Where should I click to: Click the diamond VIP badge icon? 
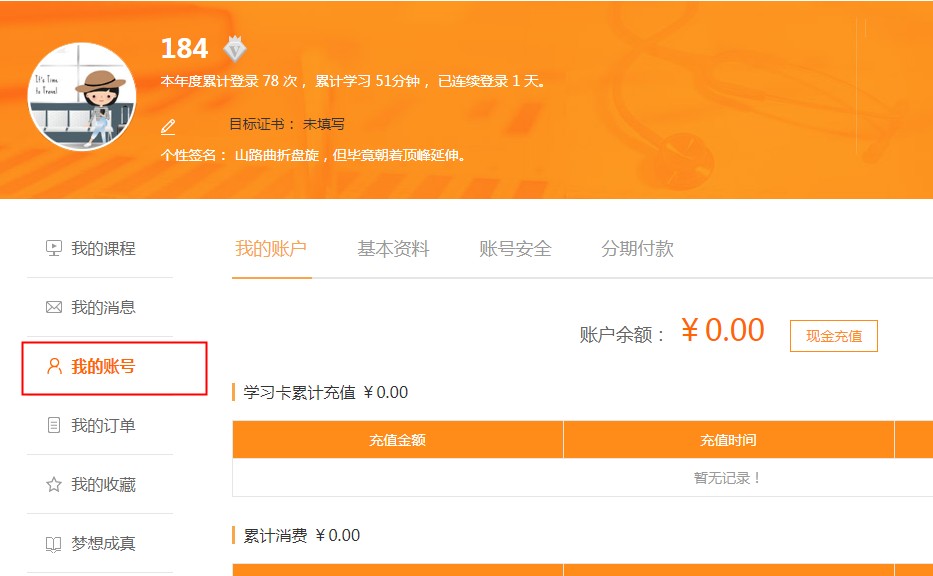(x=234, y=48)
